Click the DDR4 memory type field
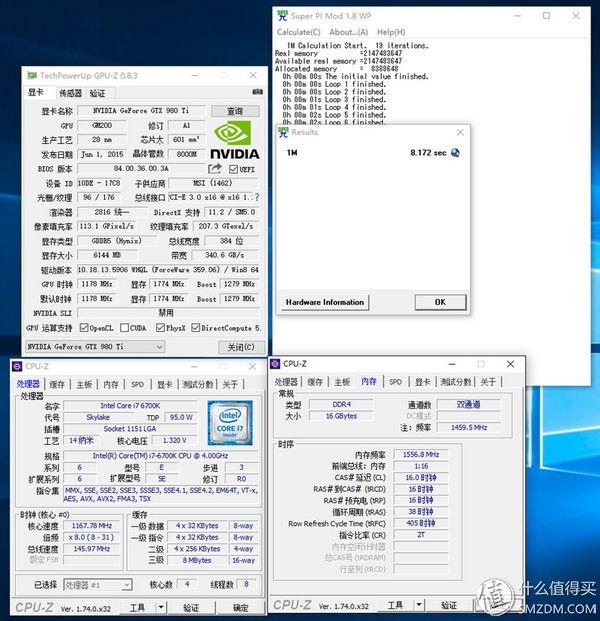The height and width of the screenshot is (621, 600). pos(341,404)
